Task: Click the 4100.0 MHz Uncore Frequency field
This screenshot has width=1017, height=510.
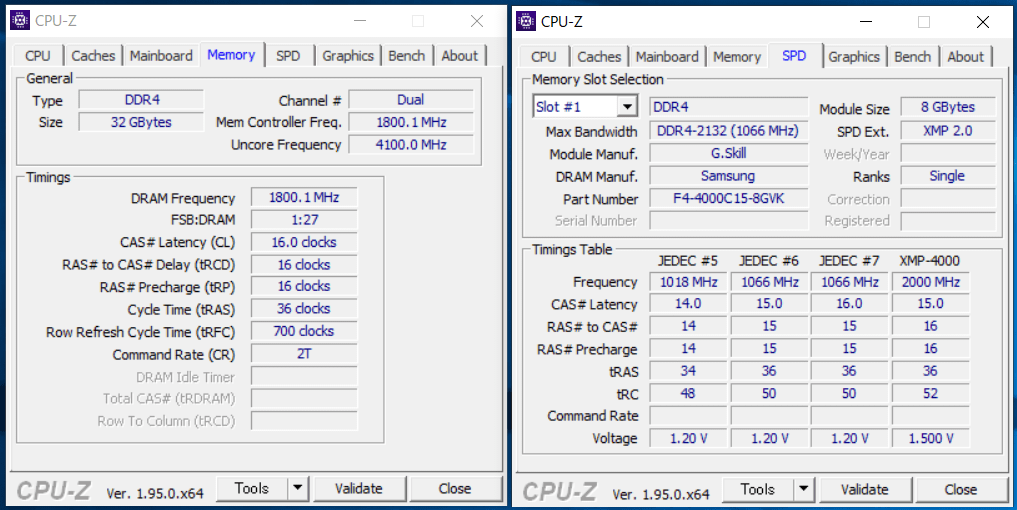Action: click(x=411, y=145)
